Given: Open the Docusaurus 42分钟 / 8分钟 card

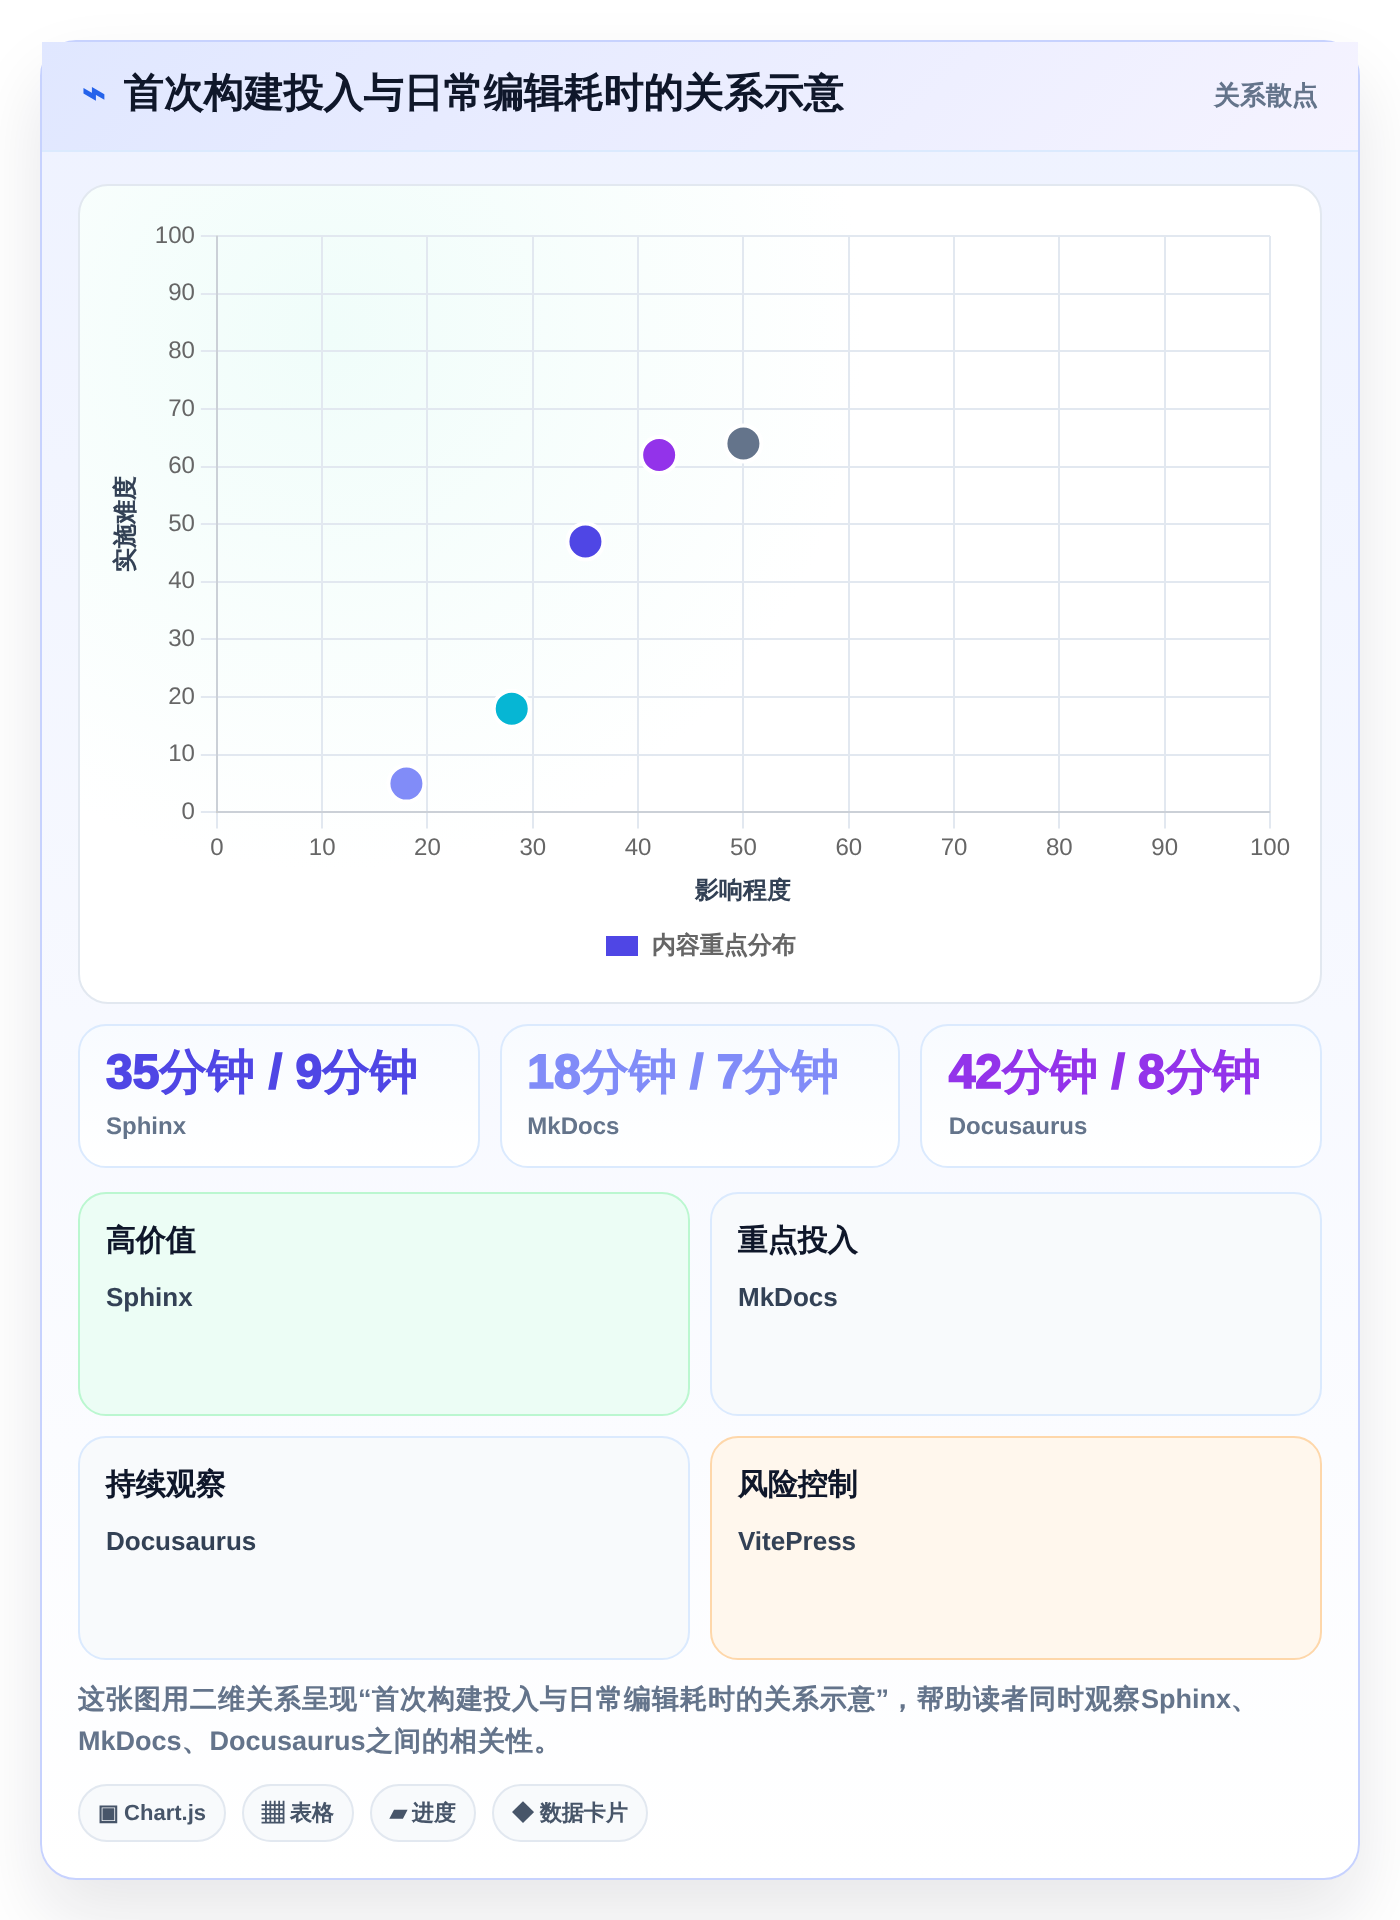Looking at the screenshot, I should [1121, 1096].
